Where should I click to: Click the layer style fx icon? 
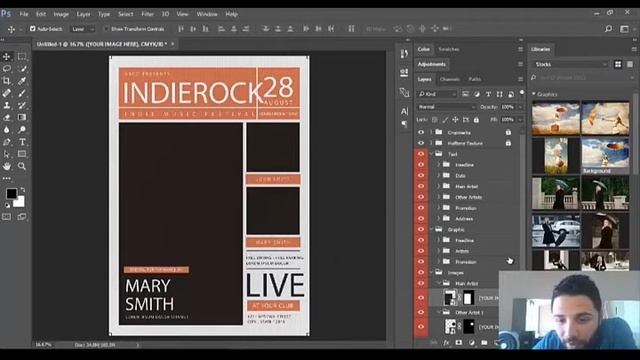(446, 343)
